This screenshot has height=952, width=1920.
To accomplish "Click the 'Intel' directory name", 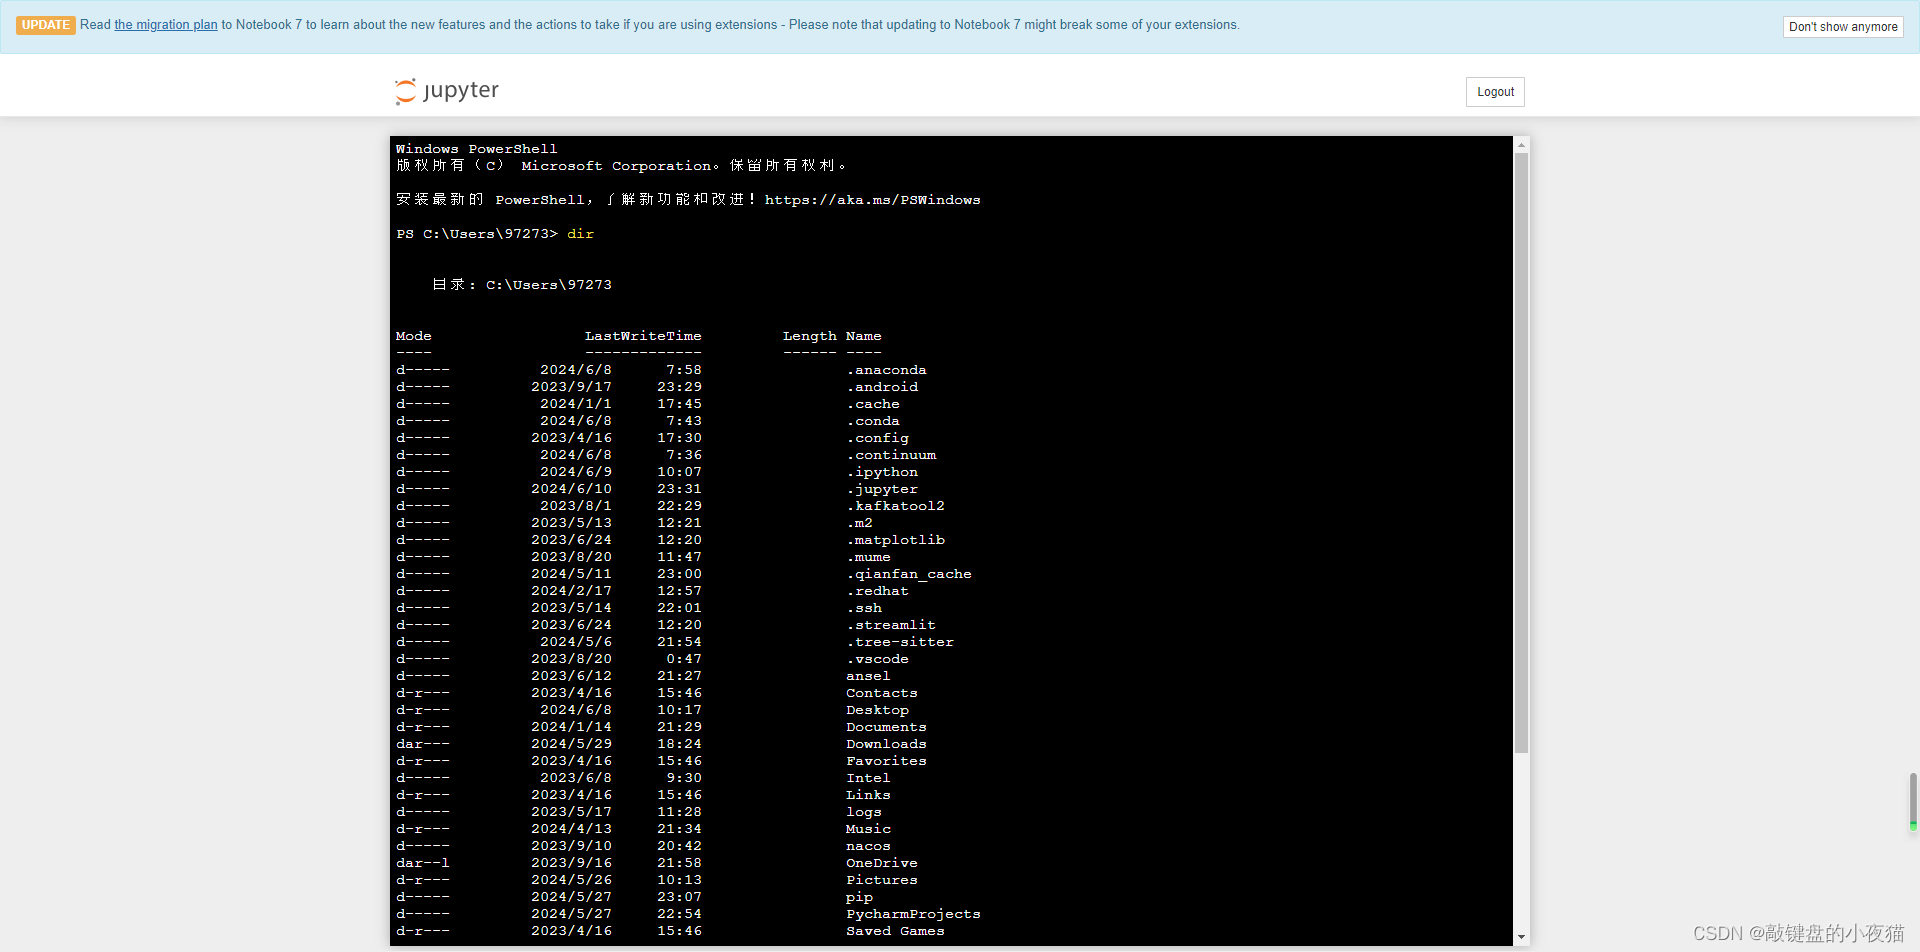I will pyautogui.click(x=868, y=778).
